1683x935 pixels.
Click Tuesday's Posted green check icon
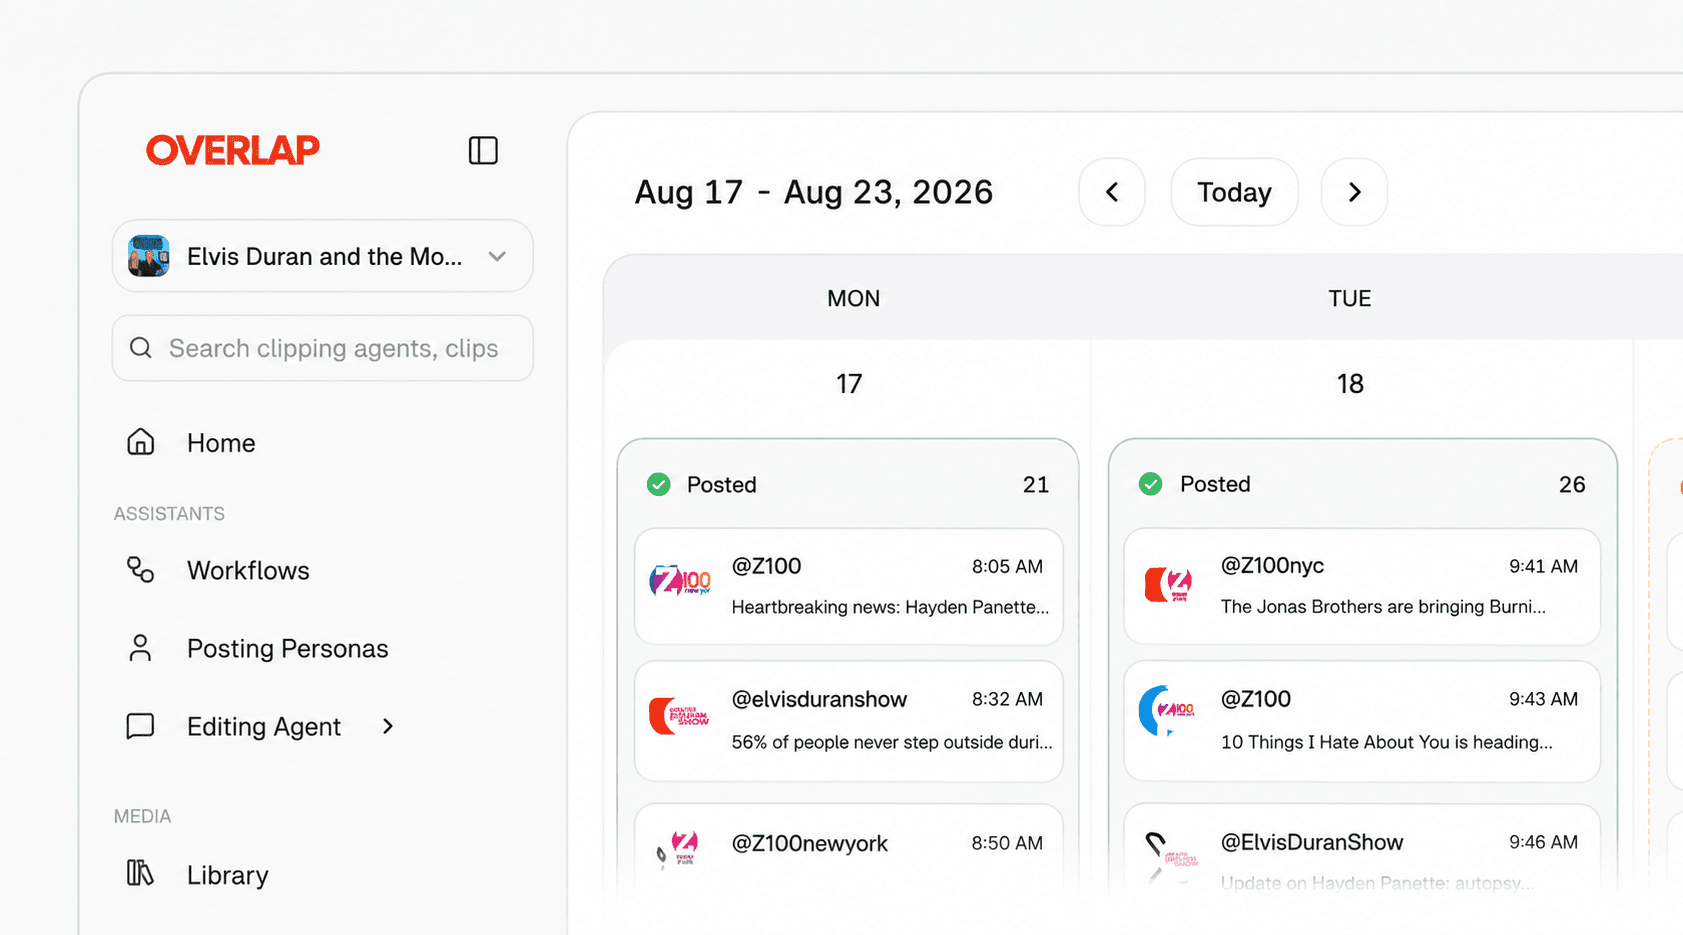pyautogui.click(x=1151, y=484)
